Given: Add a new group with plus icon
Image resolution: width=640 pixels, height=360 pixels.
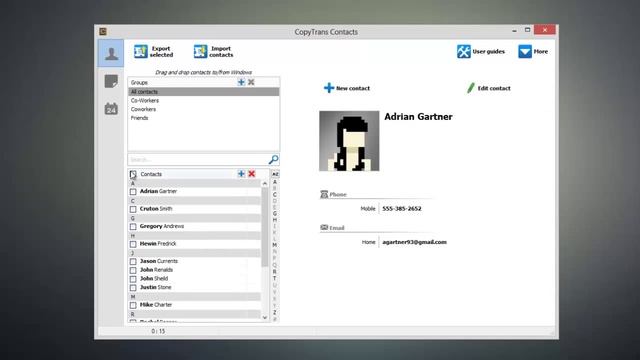Looking at the screenshot, I should click(x=241, y=82).
